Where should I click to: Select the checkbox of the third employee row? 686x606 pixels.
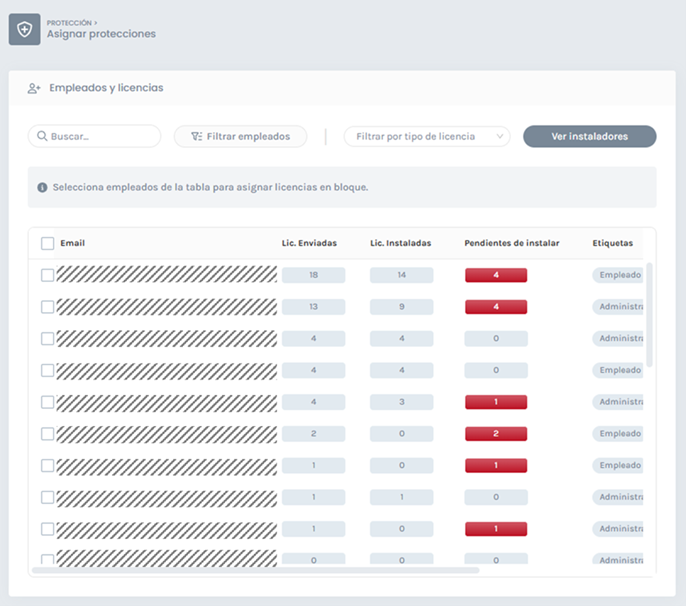coord(48,339)
